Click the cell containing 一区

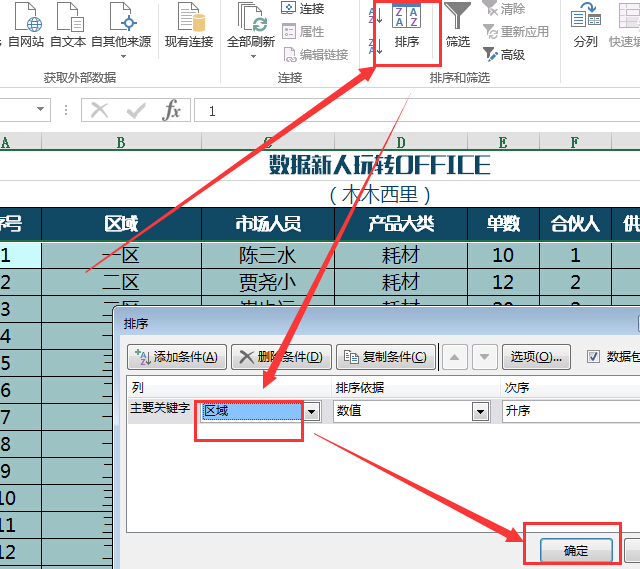coord(121,256)
